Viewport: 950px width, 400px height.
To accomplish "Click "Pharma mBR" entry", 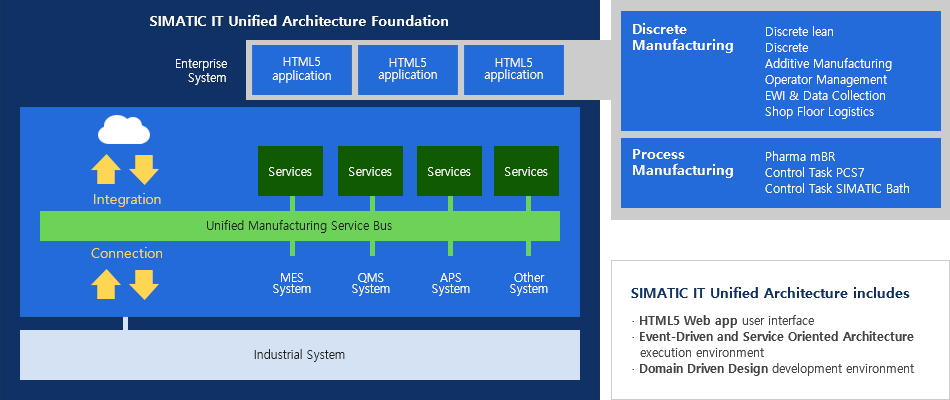I will coord(800,156).
